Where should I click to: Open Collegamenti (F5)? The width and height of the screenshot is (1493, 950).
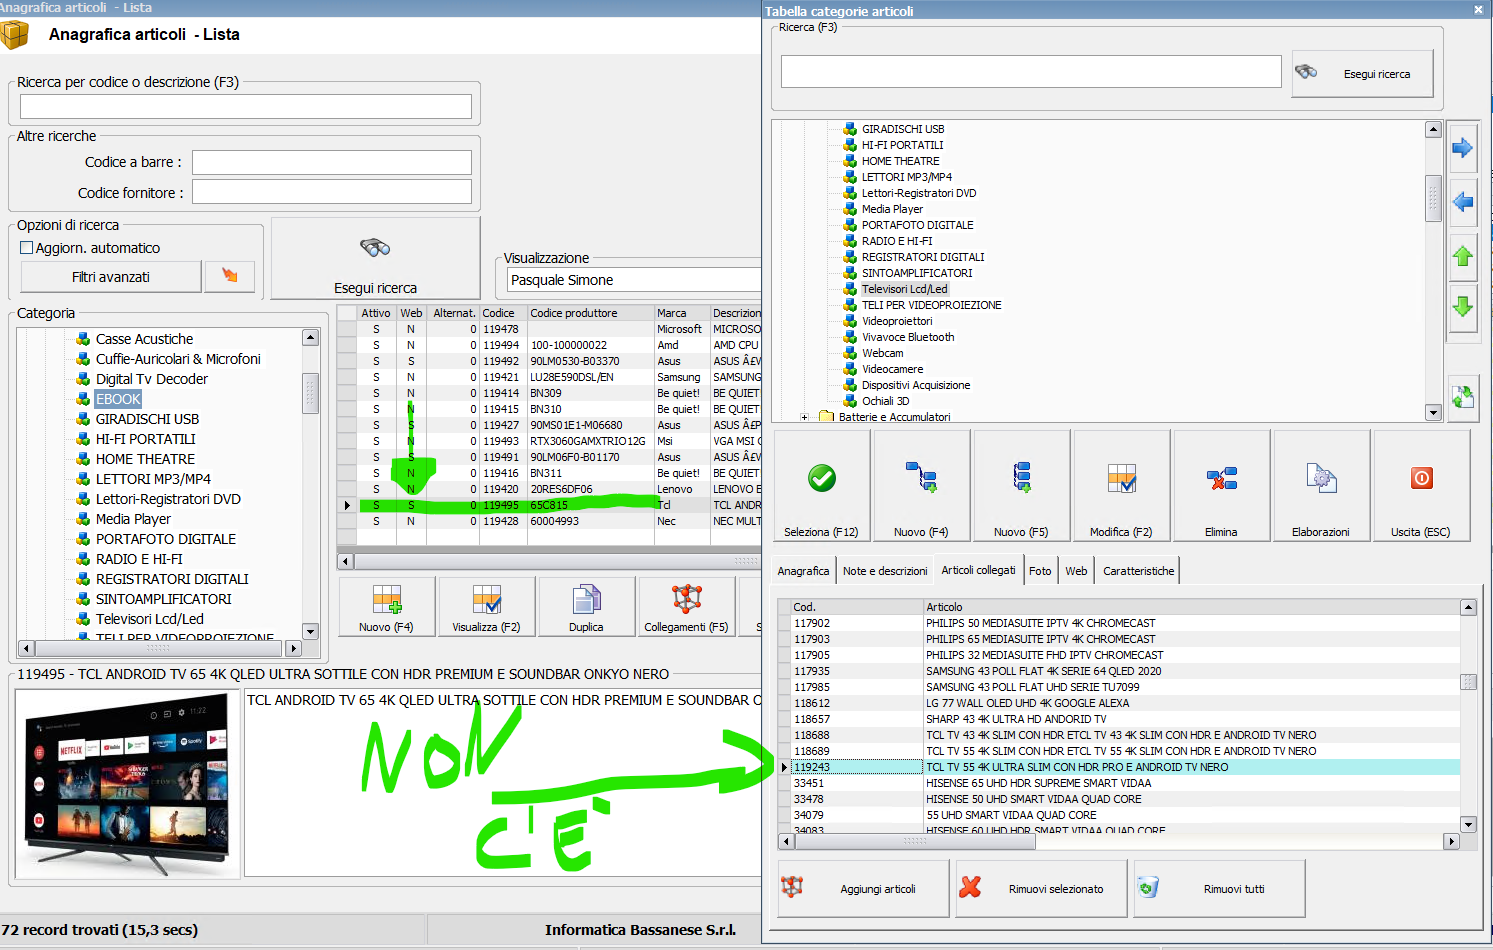point(686,607)
